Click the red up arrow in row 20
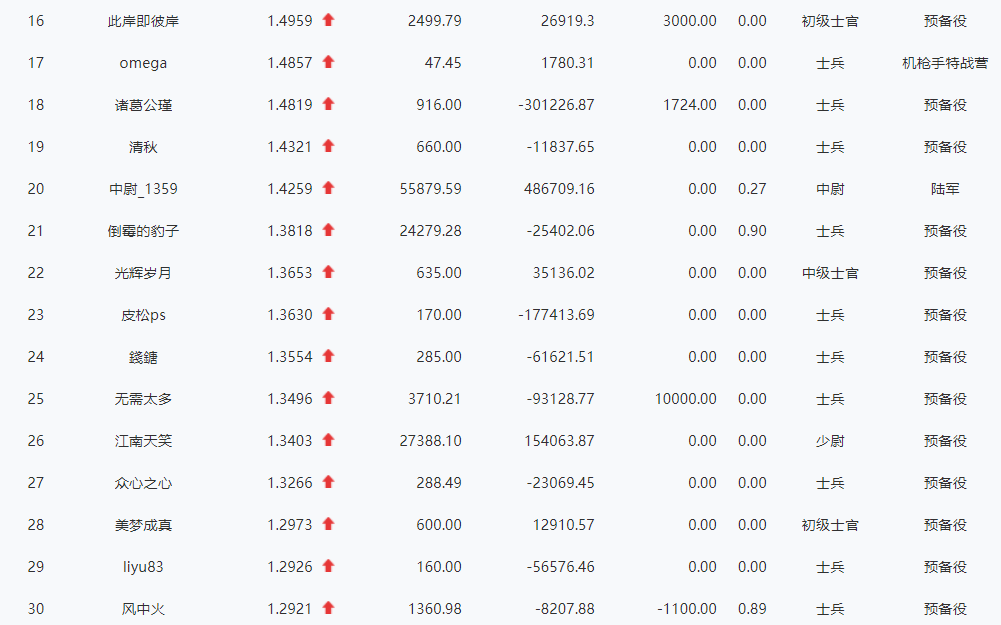Screen dimensions: 1001x625 point(328,188)
